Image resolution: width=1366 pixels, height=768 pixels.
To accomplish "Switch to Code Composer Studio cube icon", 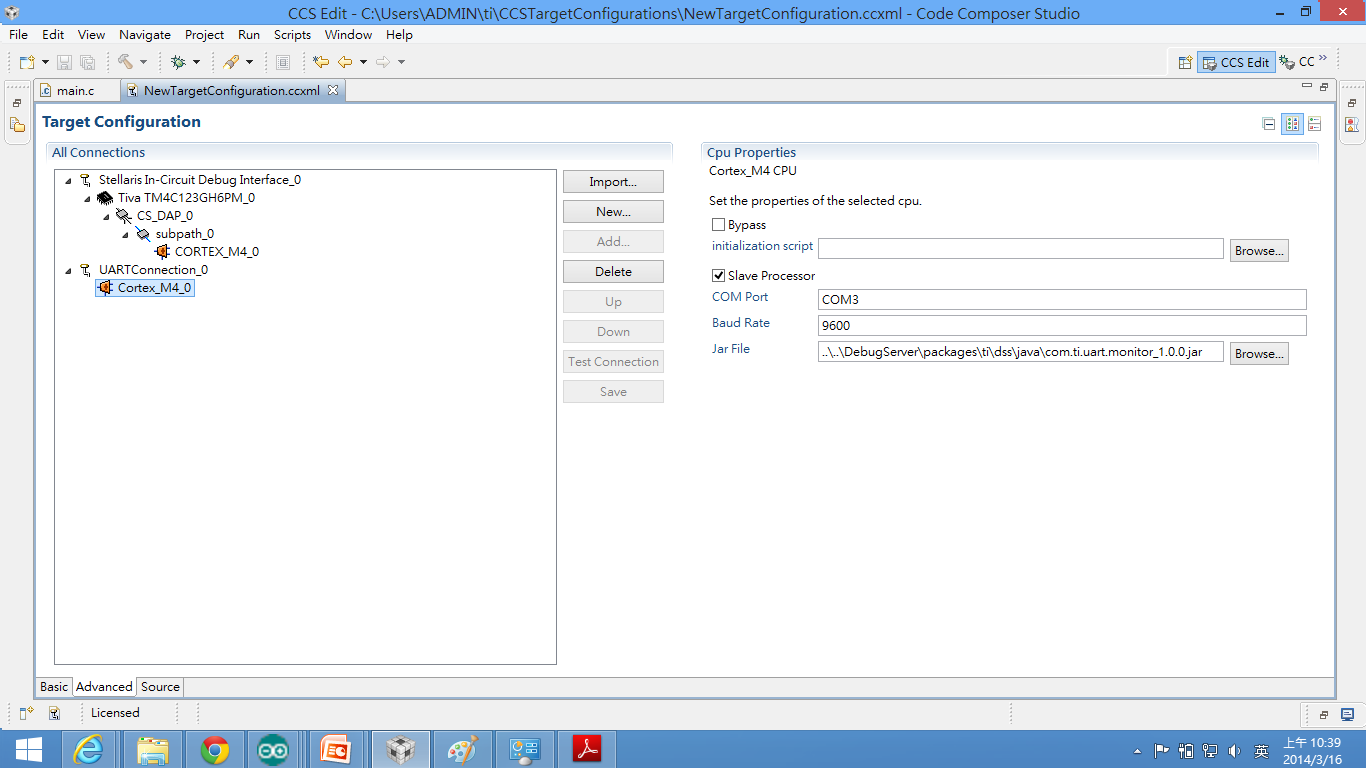I will (x=400, y=749).
